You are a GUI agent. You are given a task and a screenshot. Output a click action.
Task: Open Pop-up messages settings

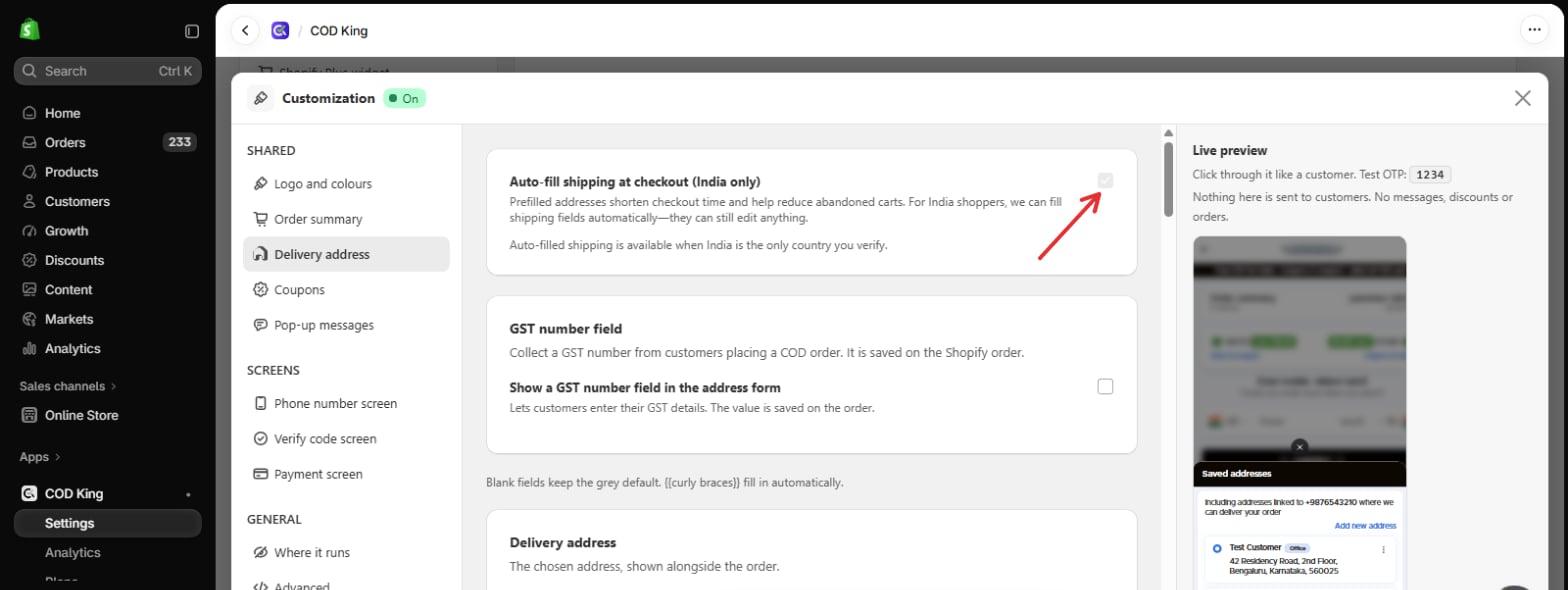(346, 325)
